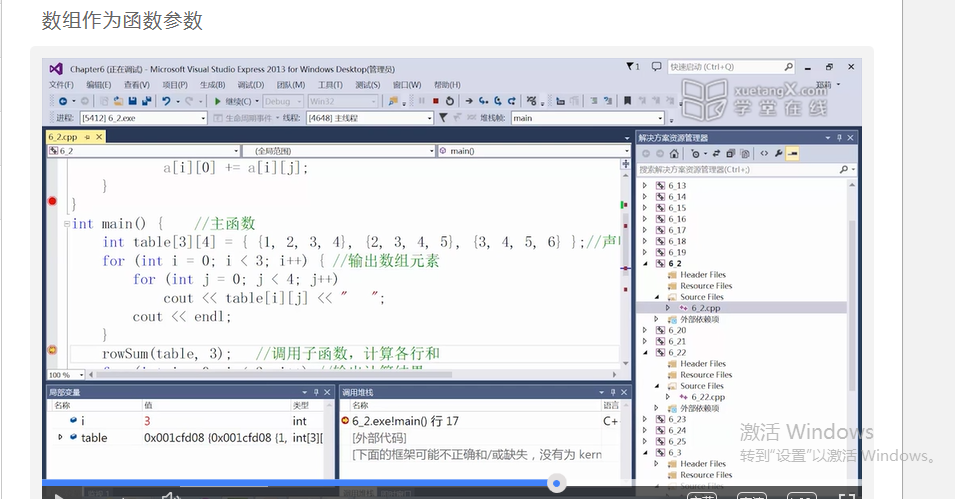
Task: Click the Save icon in the toolbar
Action: (x=132, y=101)
